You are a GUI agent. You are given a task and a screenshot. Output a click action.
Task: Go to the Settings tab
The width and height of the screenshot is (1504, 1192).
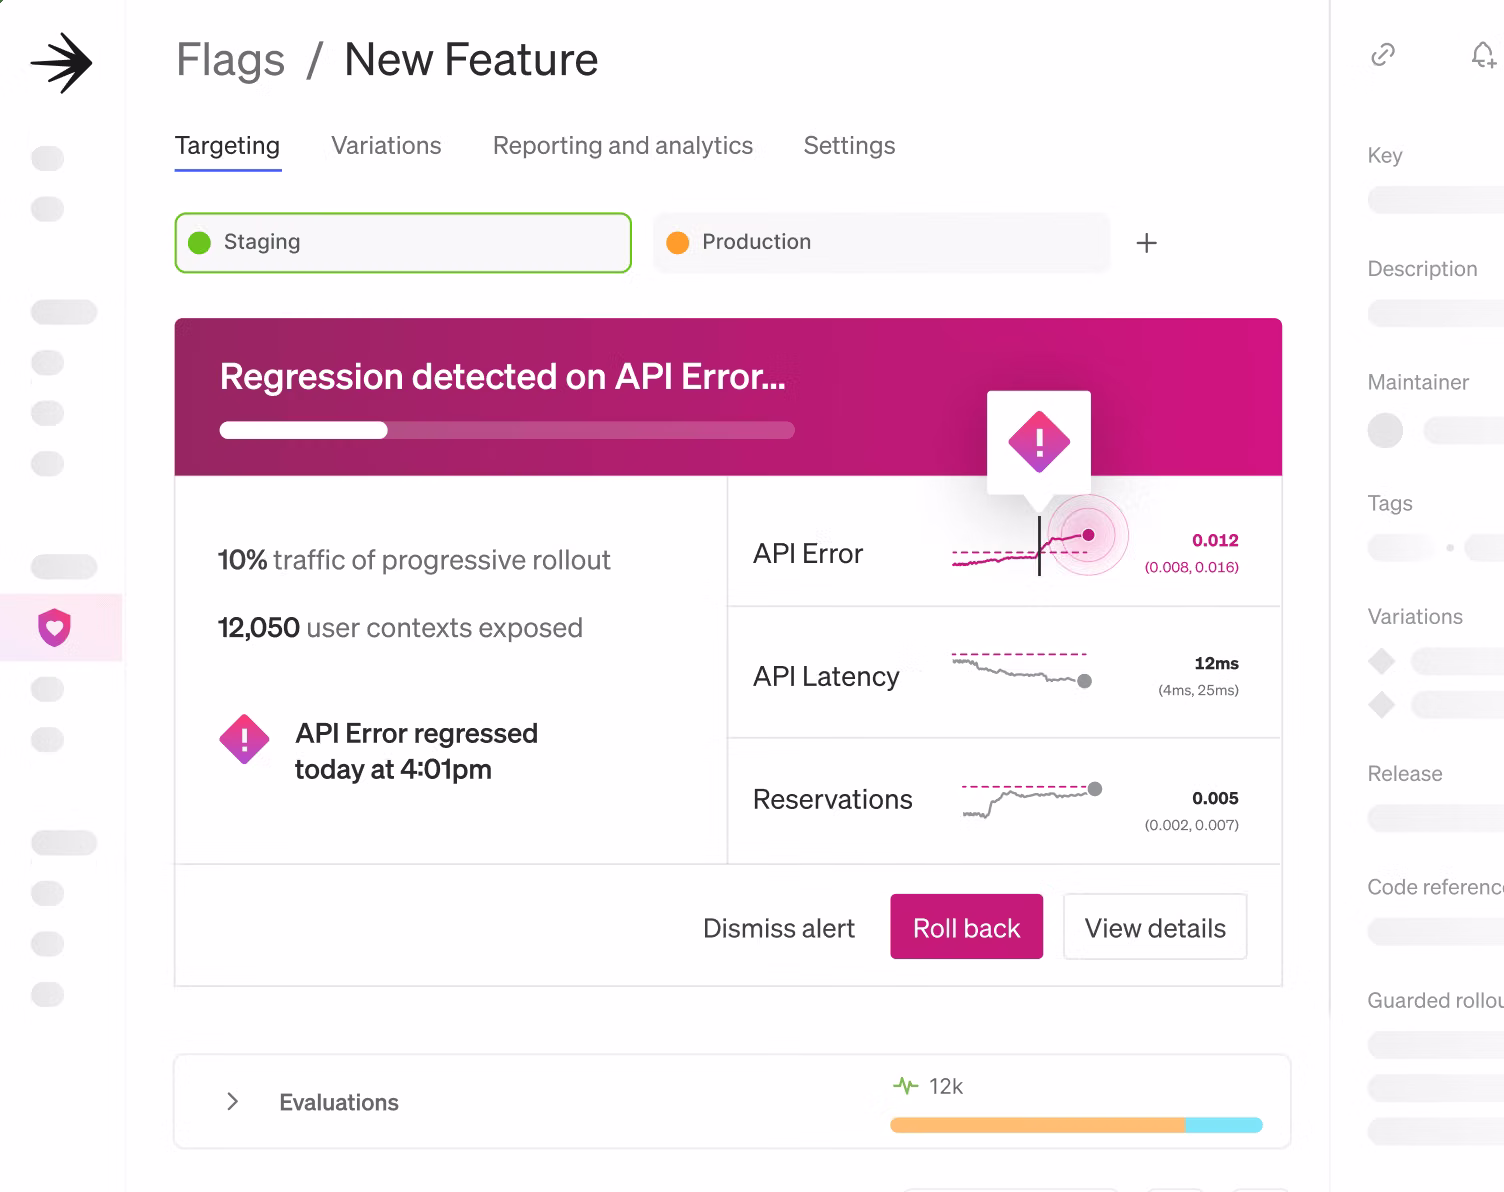[x=849, y=146]
